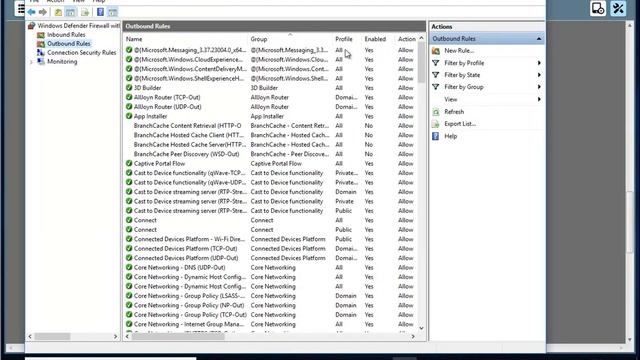Click the blue Help toolbar icon
The image size is (640, 360).
pyautogui.click(x=100, y=12)
